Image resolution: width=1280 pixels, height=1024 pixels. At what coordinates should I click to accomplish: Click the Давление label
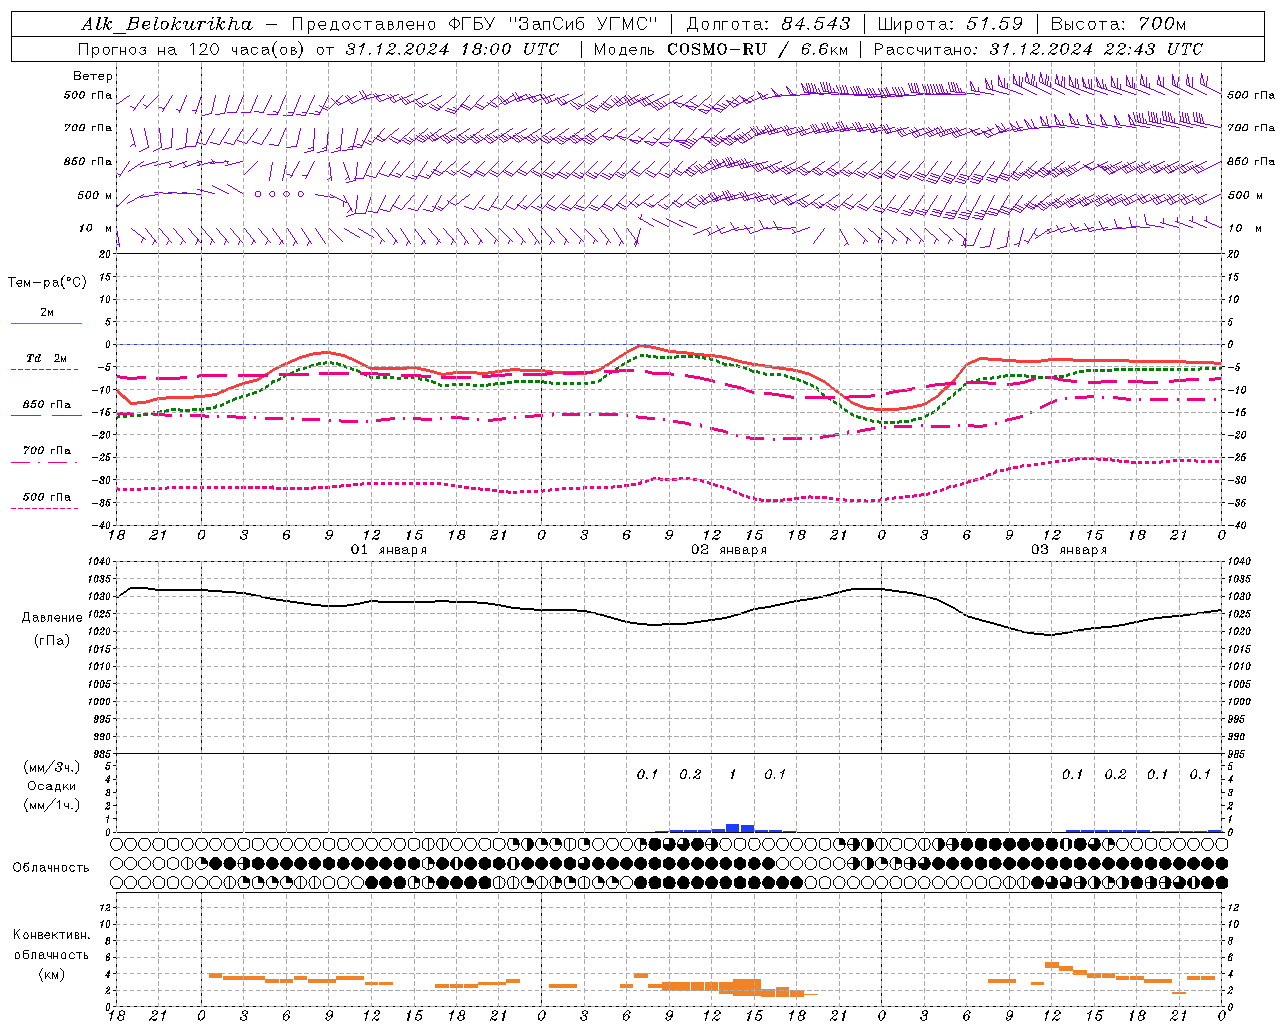[x=52, y=618]
